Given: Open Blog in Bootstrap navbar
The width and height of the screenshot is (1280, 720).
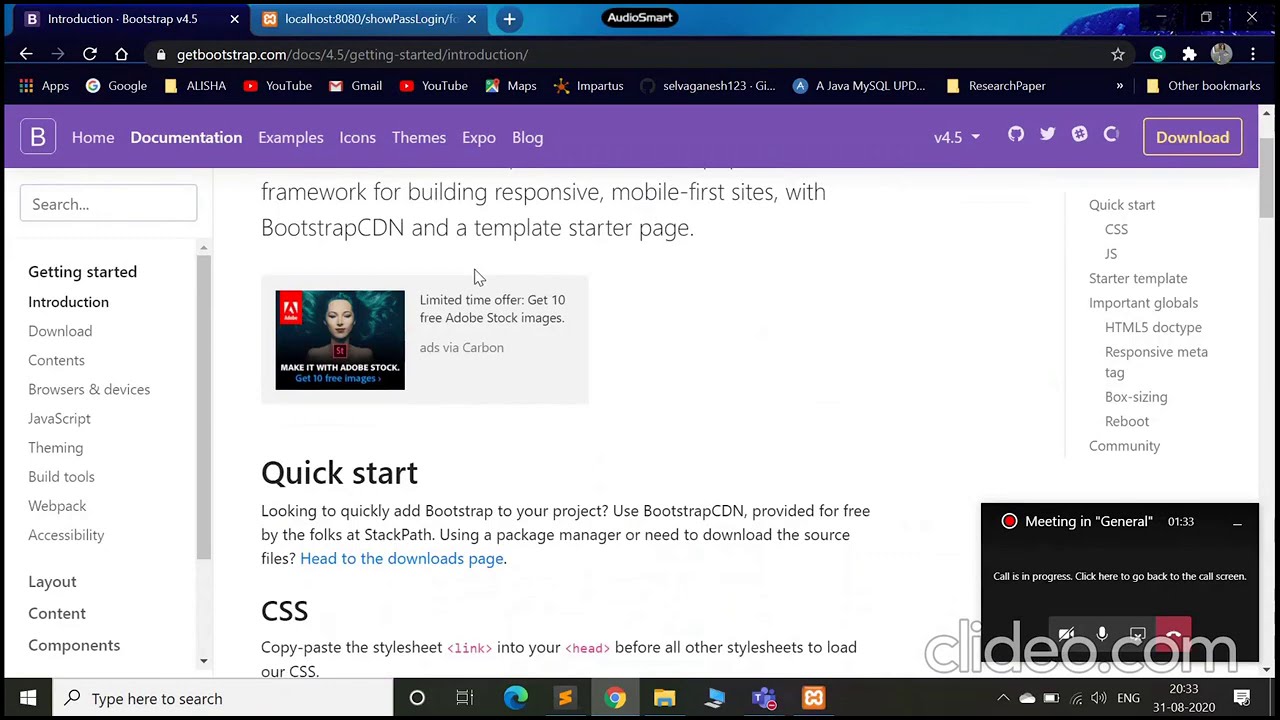Looking at the screenshot, I should pos(528,137).
